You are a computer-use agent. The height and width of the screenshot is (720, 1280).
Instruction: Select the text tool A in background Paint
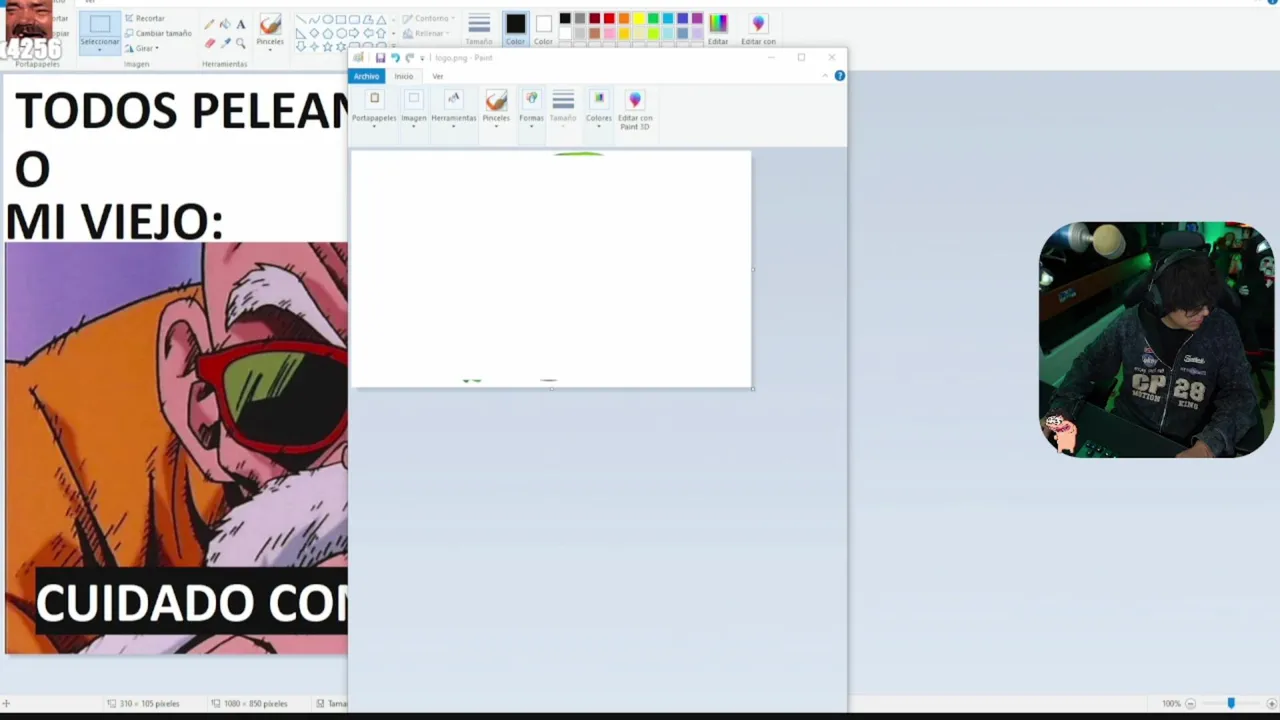coord(241,24)
